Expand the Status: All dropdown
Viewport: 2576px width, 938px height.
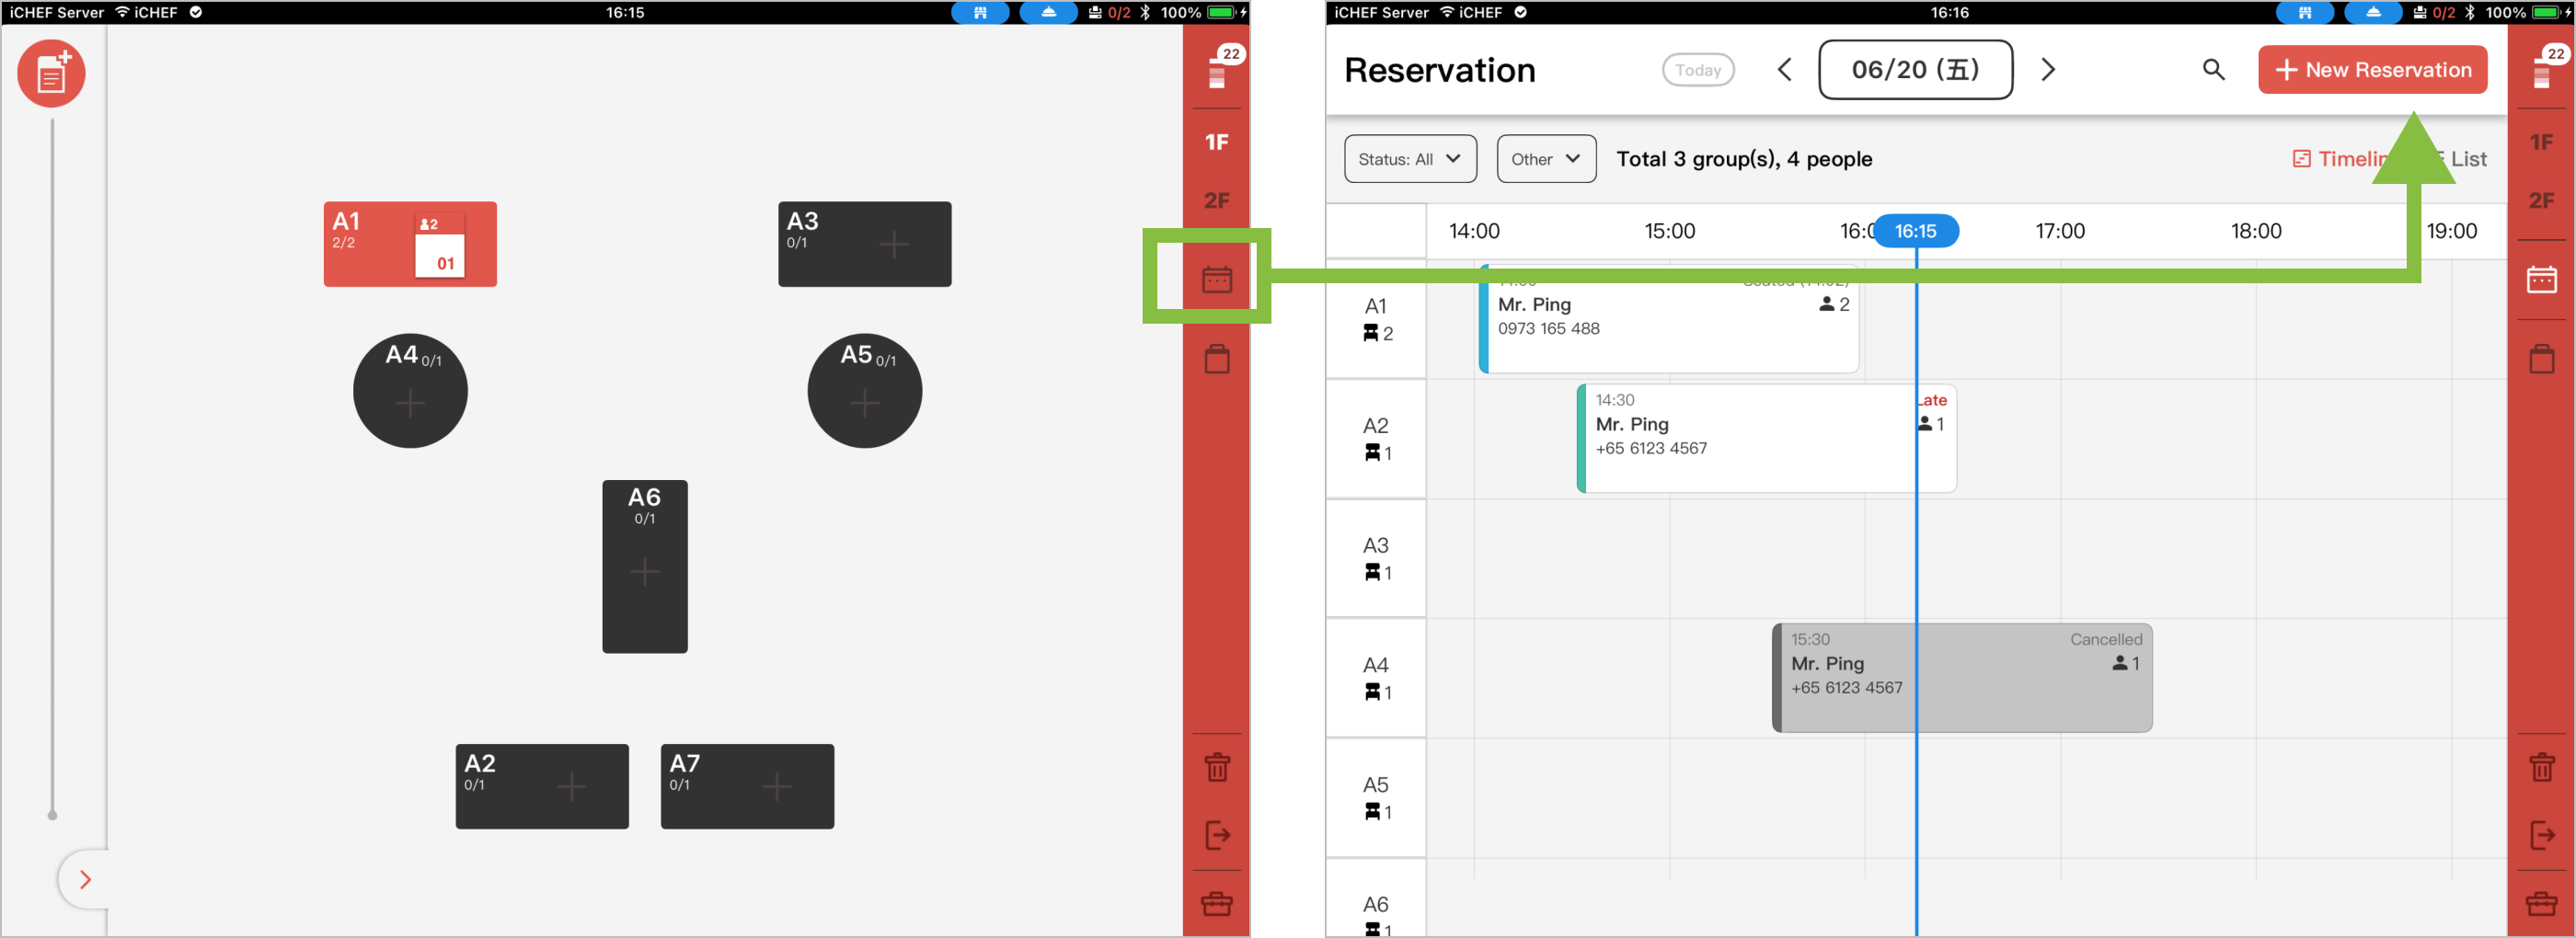click(1409, 159)
